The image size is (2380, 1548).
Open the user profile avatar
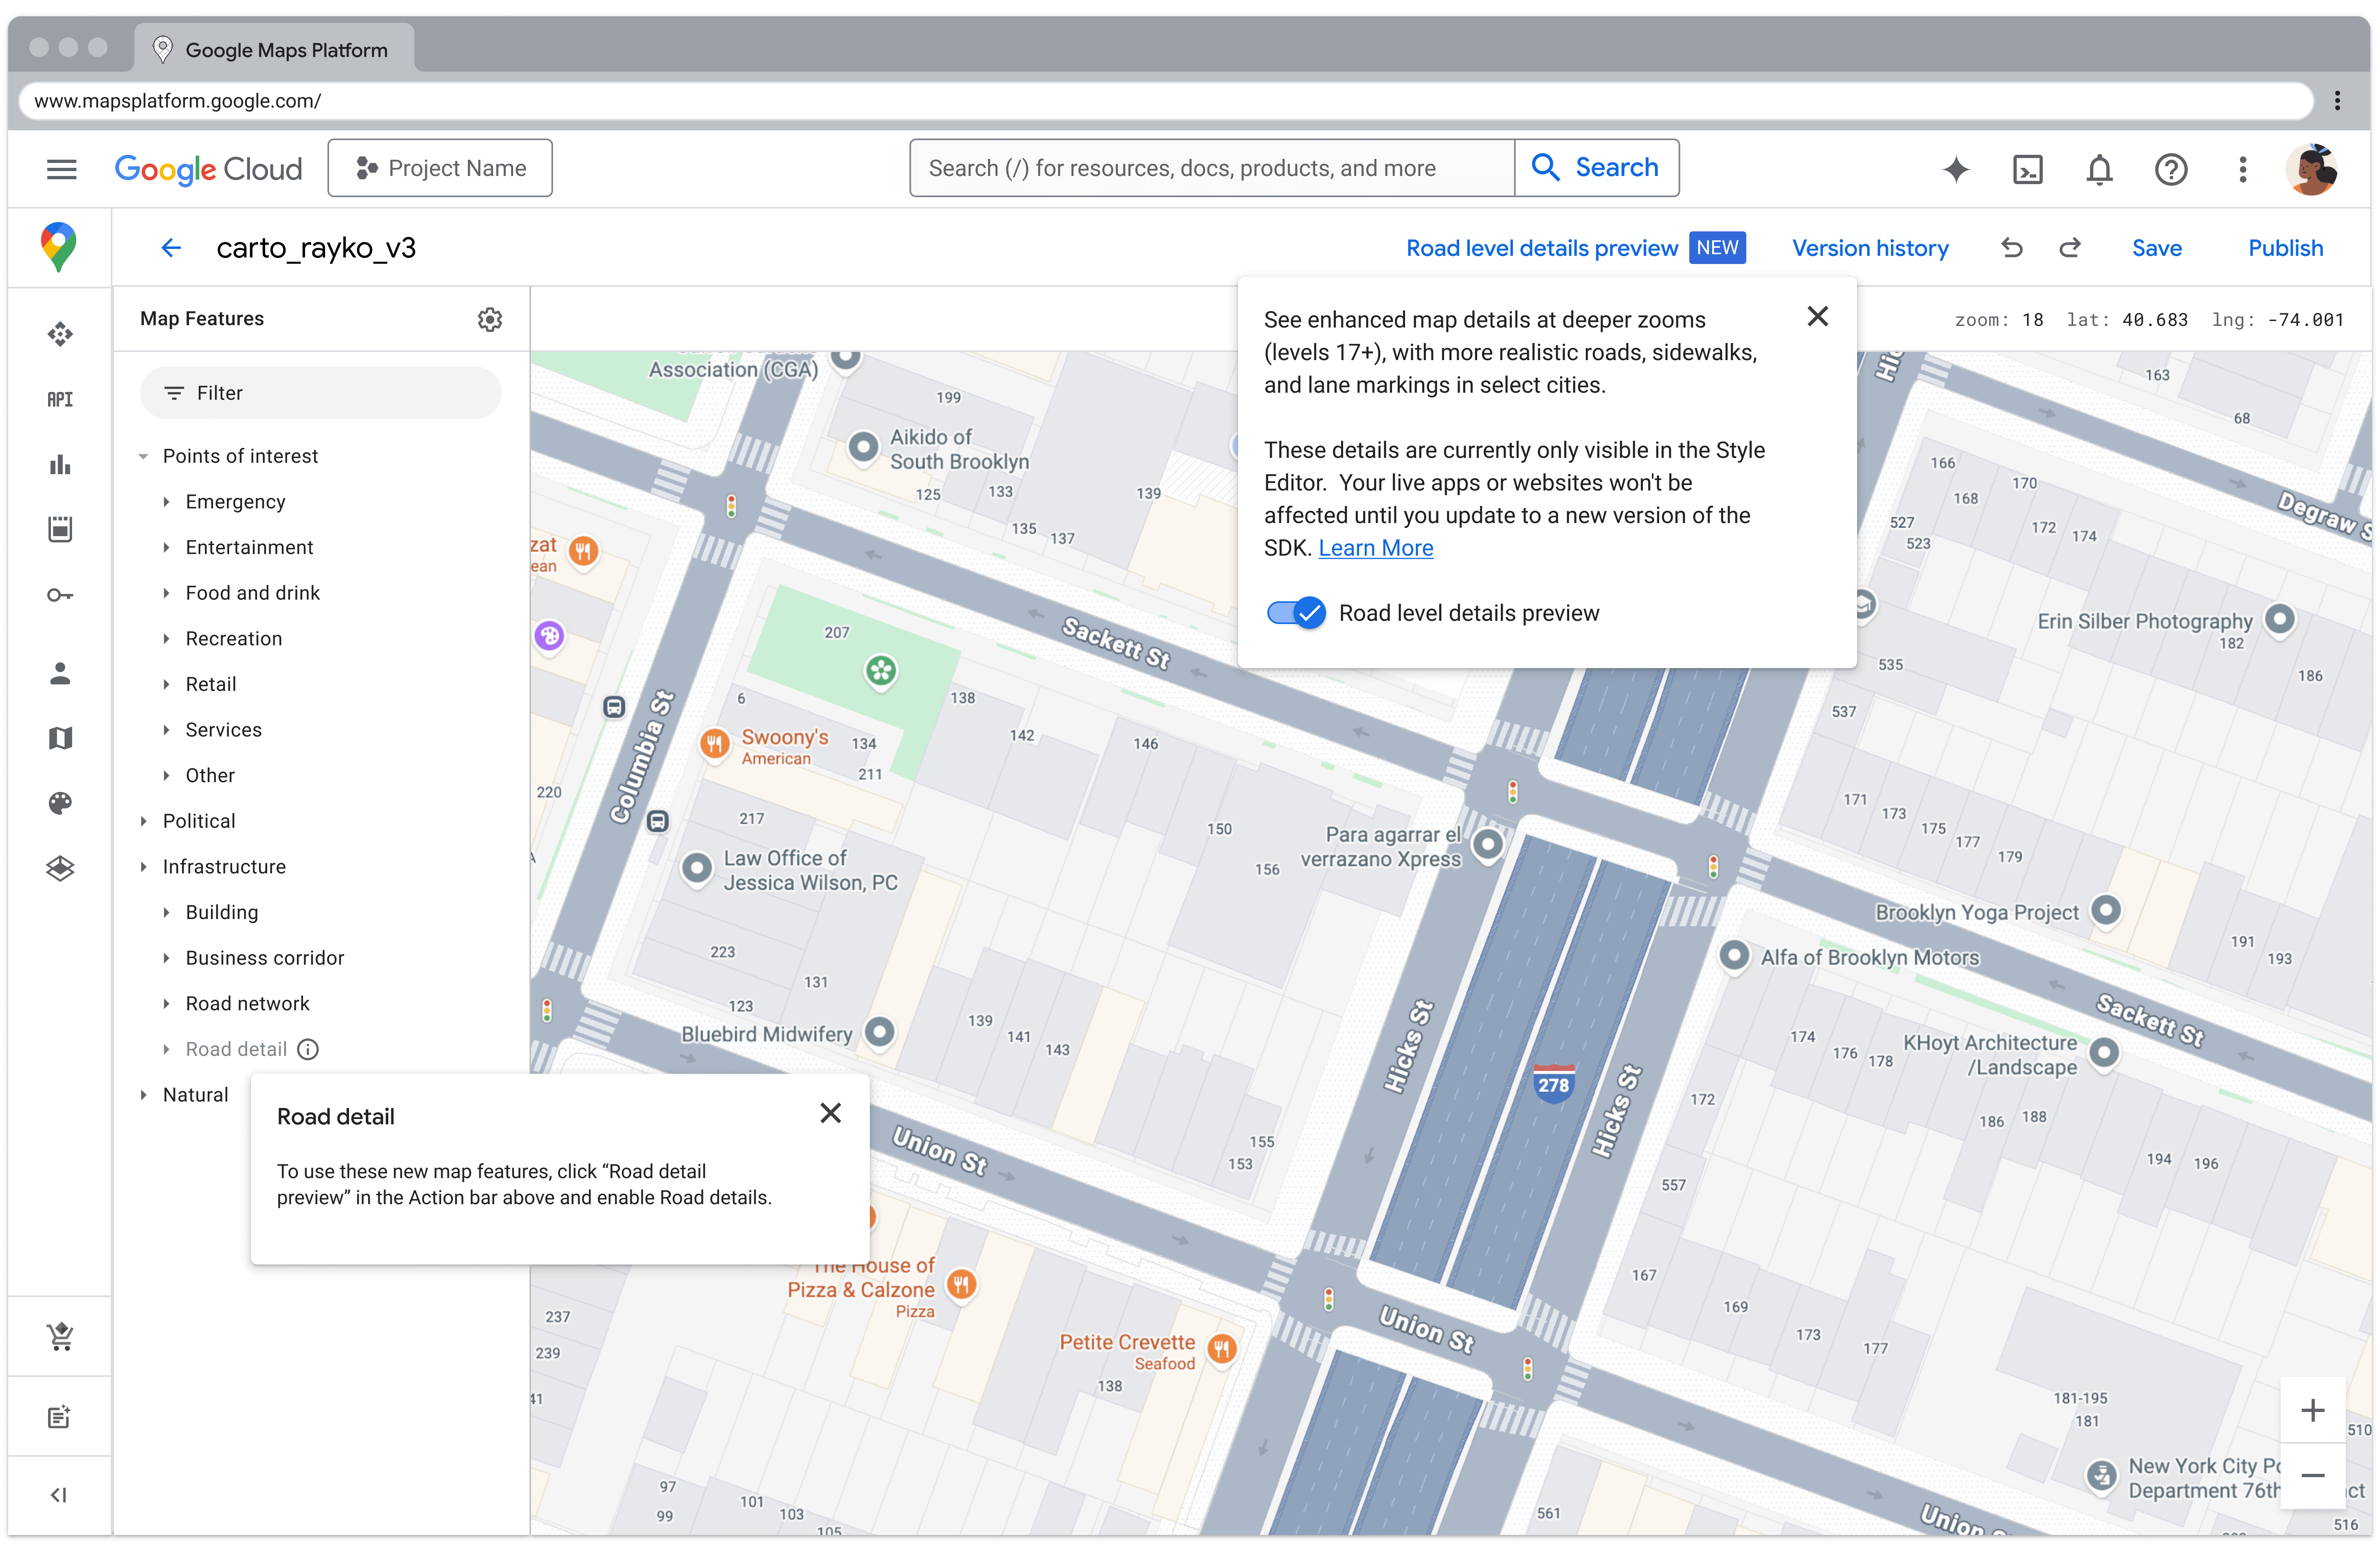(2312, 169)
